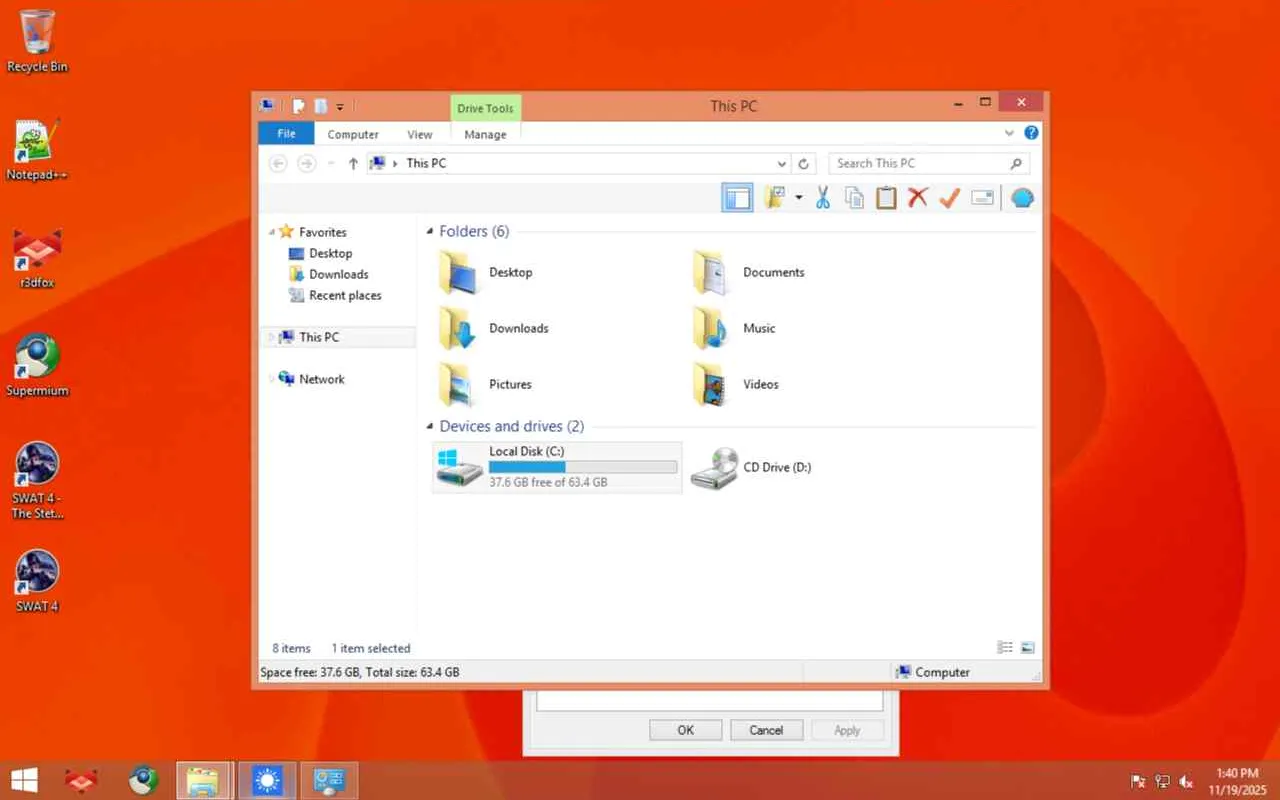Viewport: 1280px width, 800px height.
Task: Click the Properties icon in quick access toolbar
Action: tap(298, 106)
